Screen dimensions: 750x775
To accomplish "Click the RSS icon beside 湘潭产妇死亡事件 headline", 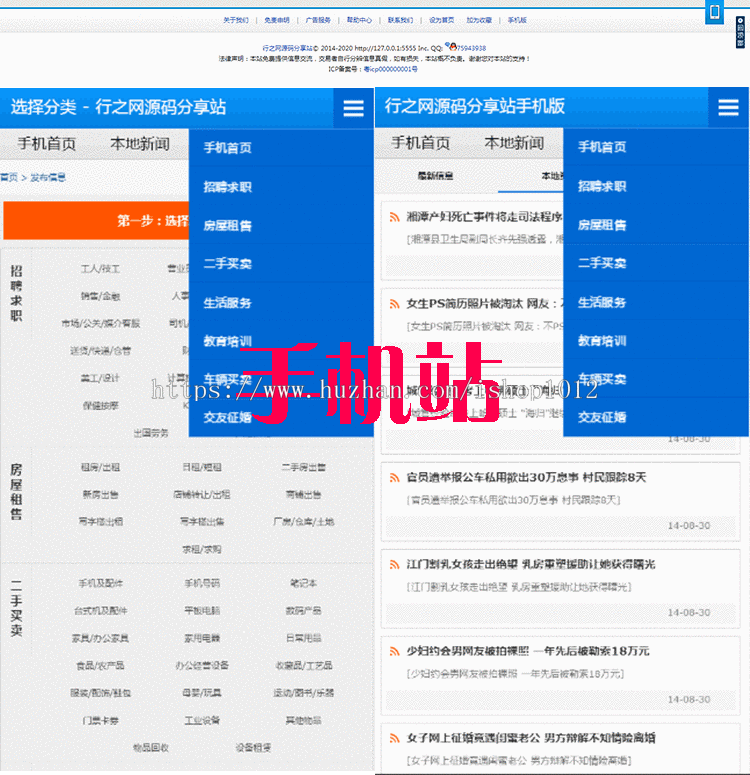I will [x=394, y=217].
